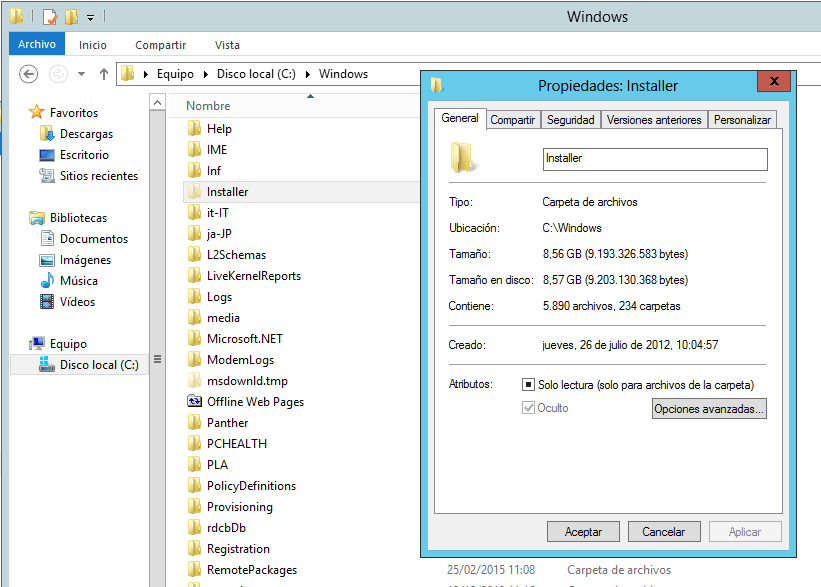Go back with the Back arrow
This screenshot has height=587, width=821.
[29, 74]
